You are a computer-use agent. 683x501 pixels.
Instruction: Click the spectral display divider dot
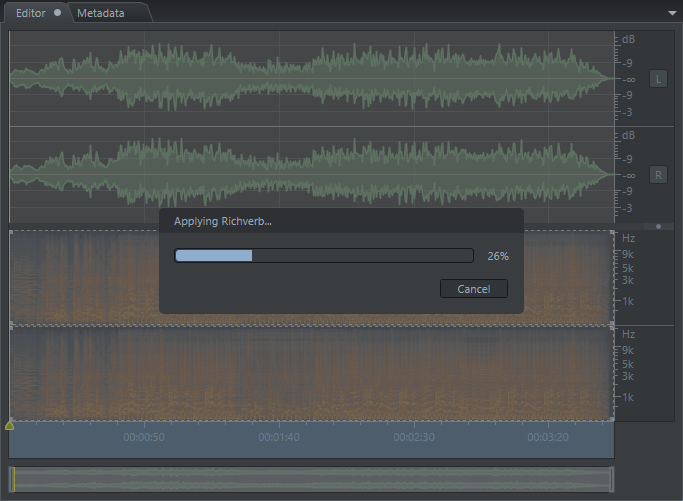(x=658, y=226)
